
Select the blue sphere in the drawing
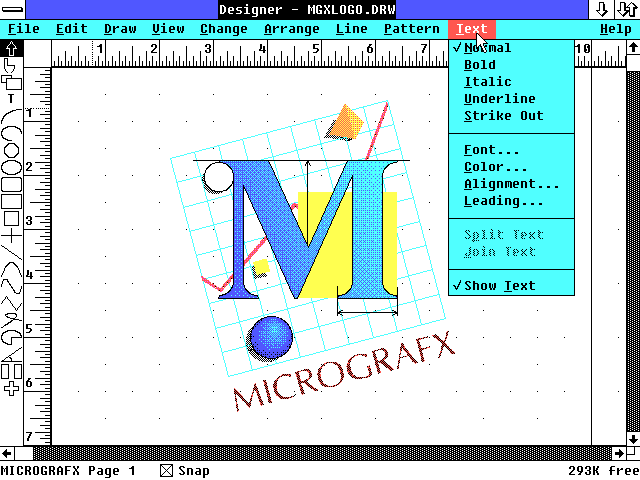coord(271,338)
